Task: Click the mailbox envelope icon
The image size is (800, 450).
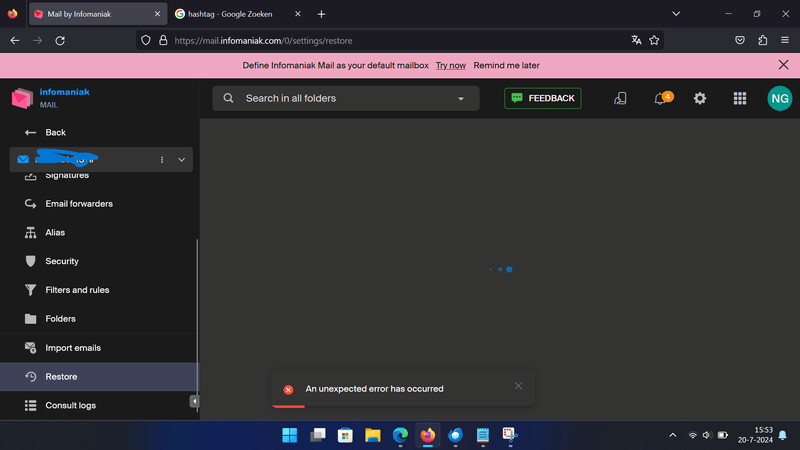Action: [23, 159]
